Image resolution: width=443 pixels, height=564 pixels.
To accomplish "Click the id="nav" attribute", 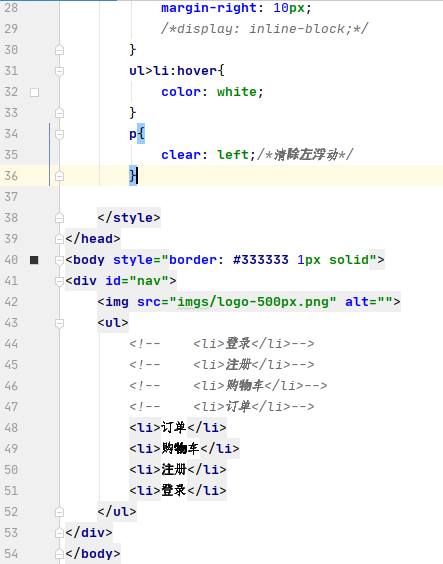I will click(137, 281).
